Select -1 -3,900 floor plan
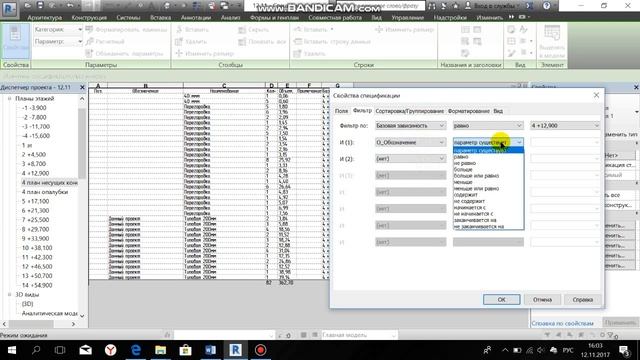This screenshot has height=360, width=640. (x=34, y=108)
